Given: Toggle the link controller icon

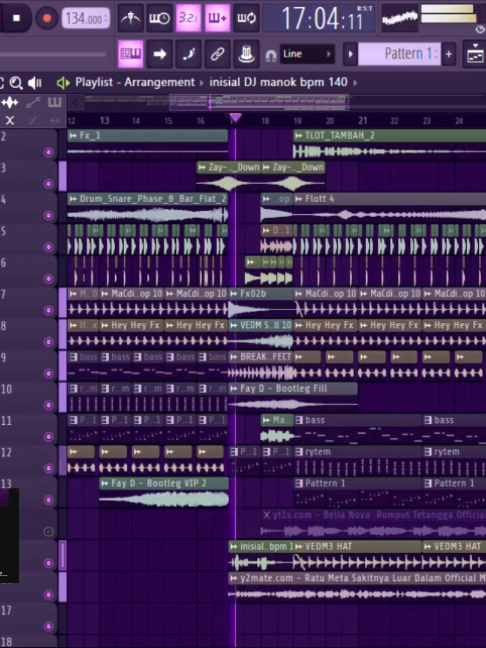Looking at the screenshot, I should click(217, 54).
